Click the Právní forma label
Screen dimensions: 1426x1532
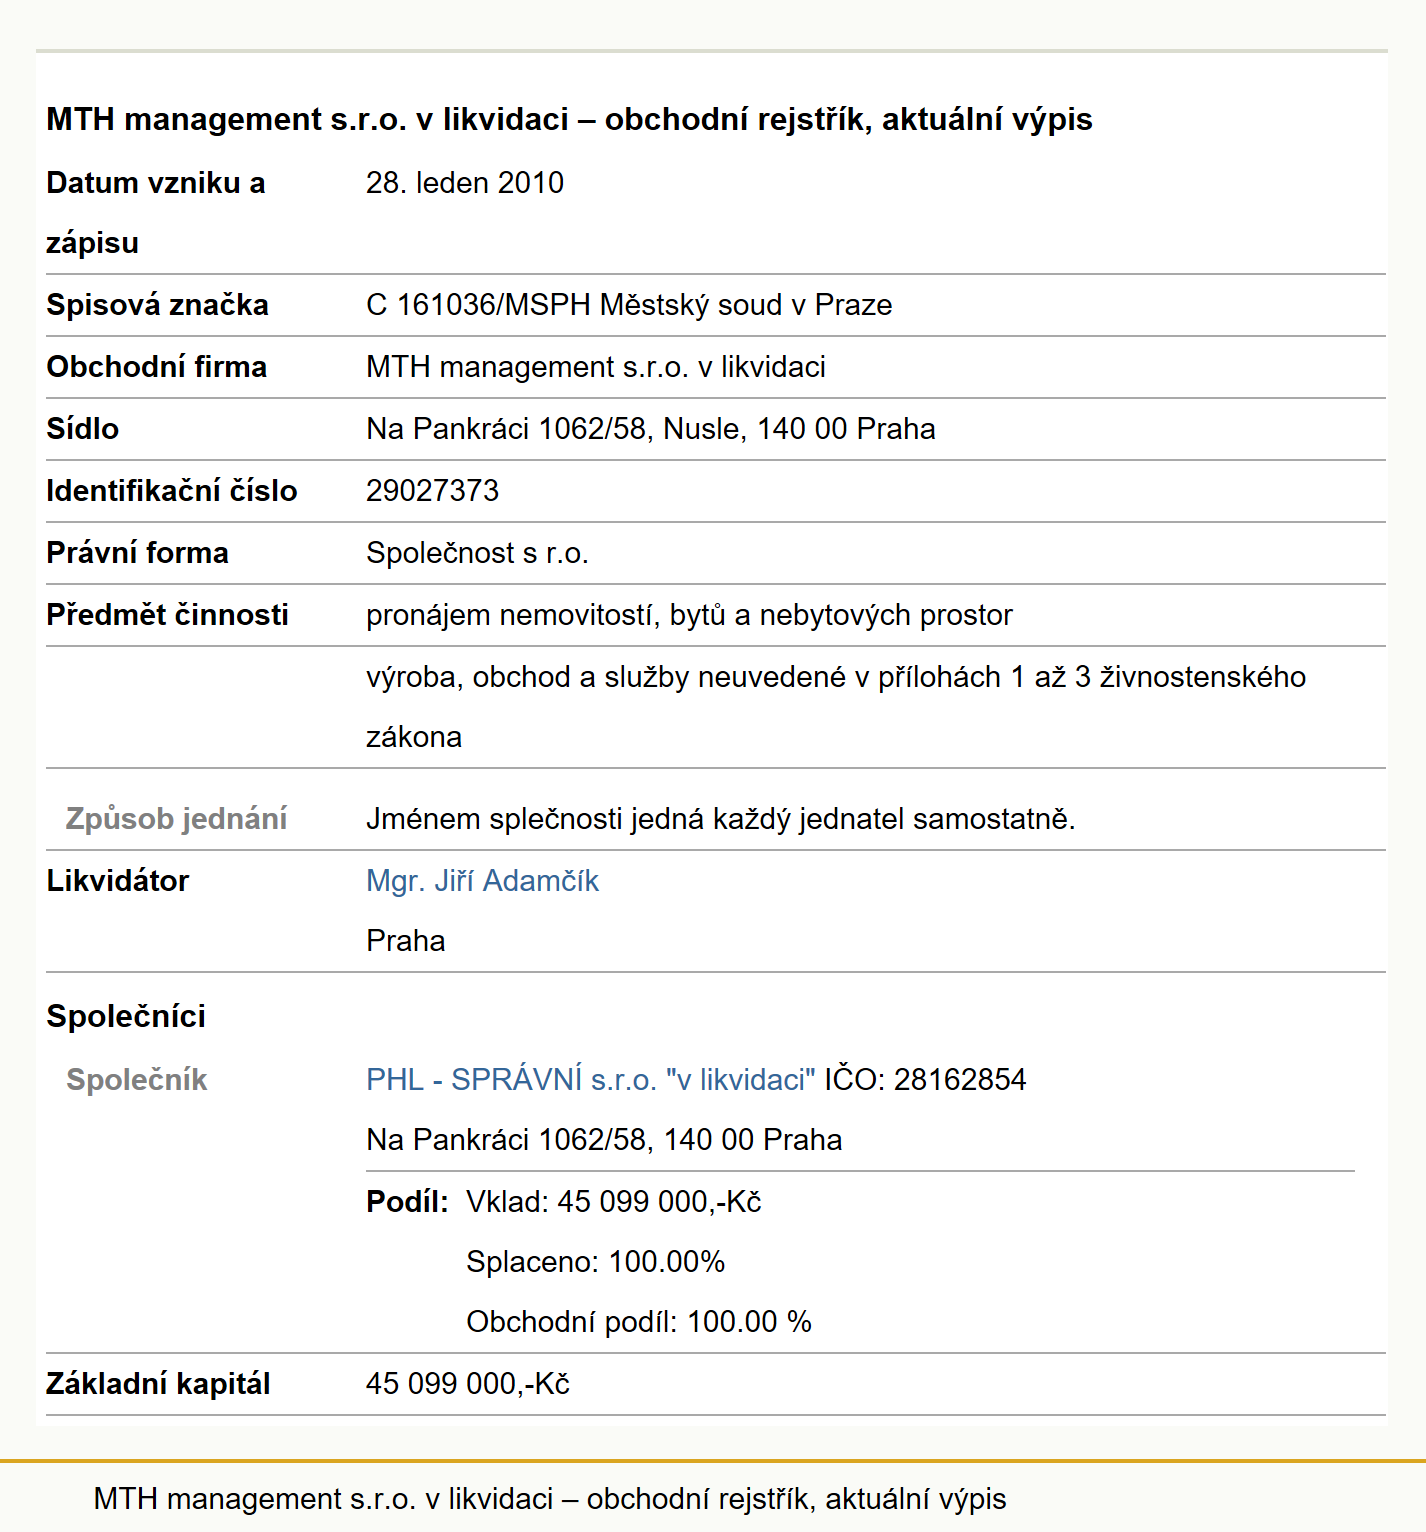(137, 553)
